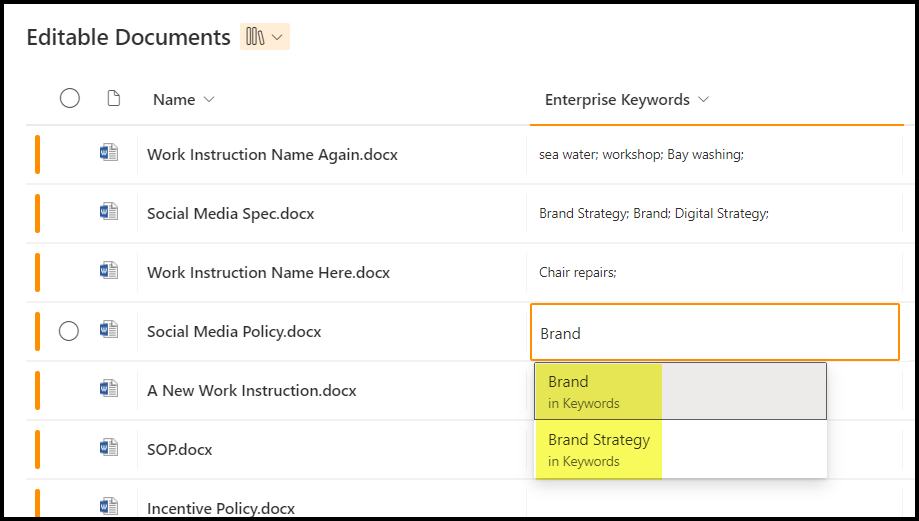The width and height of the screenshot is (919, 521).
Task: Click Word icon beside SOP.docx
Action: pos(109,448)
